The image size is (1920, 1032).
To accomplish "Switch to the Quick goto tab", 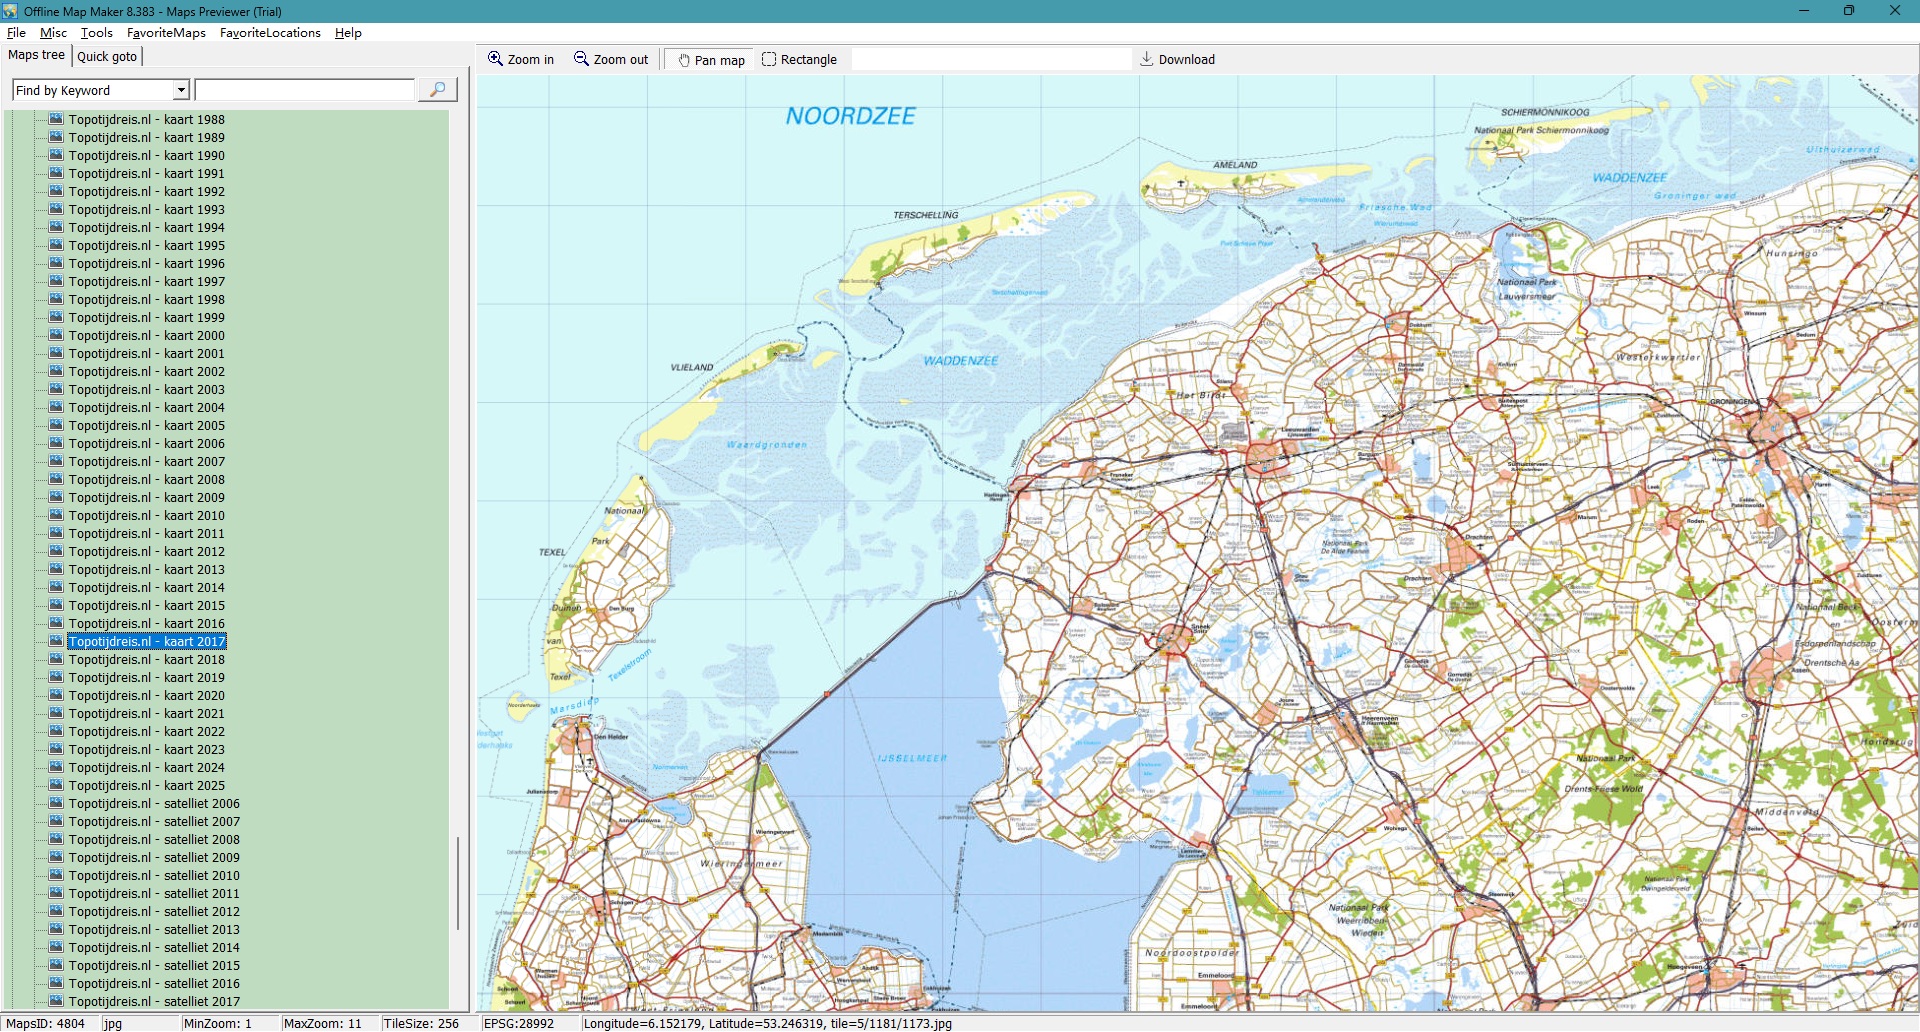I will [x=107, y=57].
